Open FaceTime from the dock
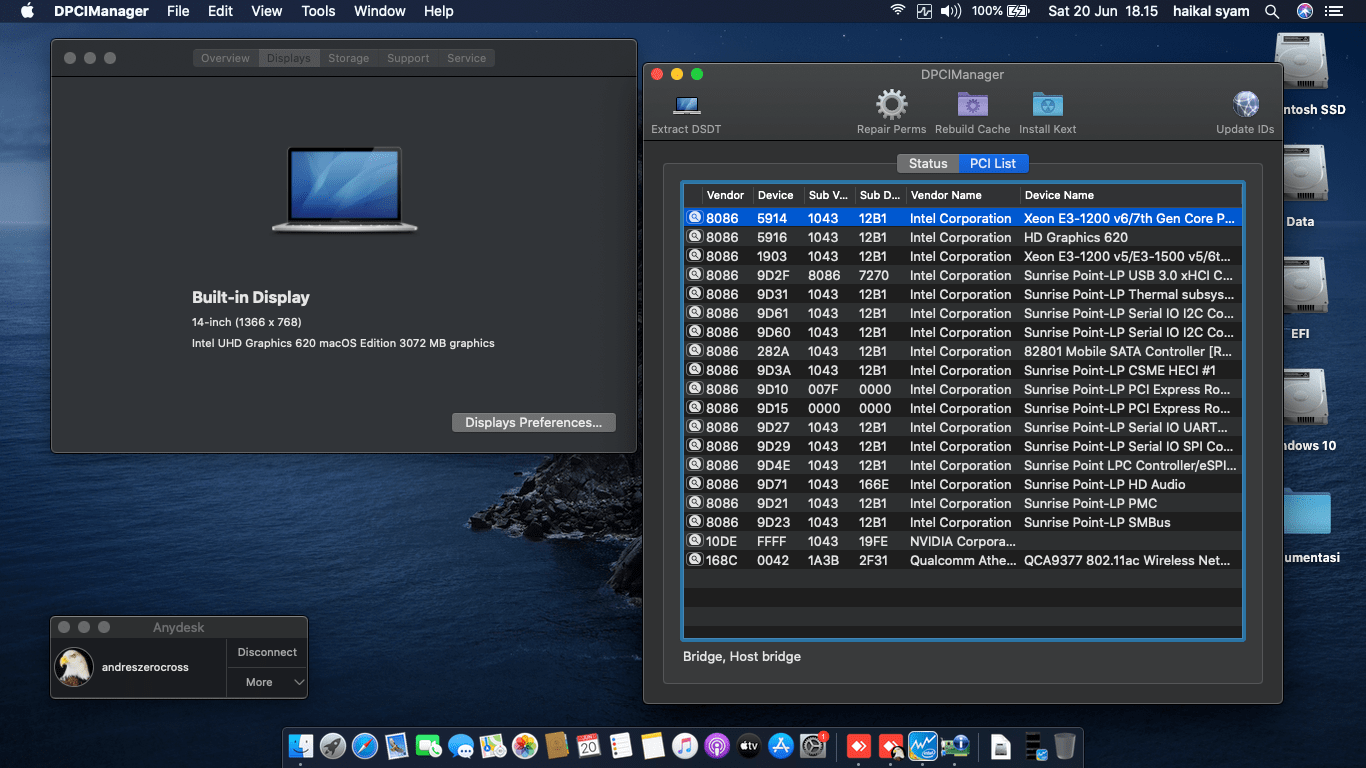The width and height of the screenshot is (1366, 768). coord(429,745)
